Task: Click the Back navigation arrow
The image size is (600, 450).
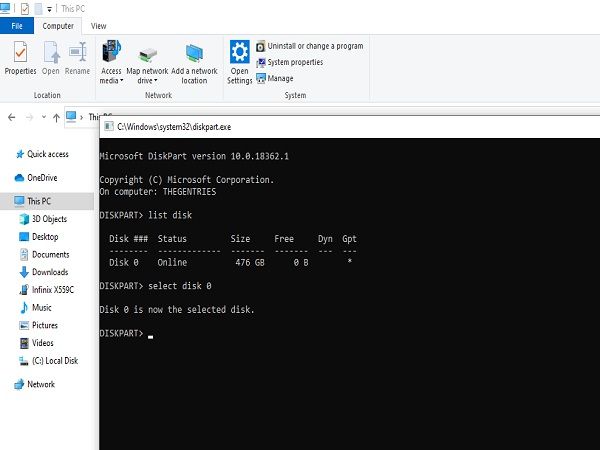Action: 11,117
